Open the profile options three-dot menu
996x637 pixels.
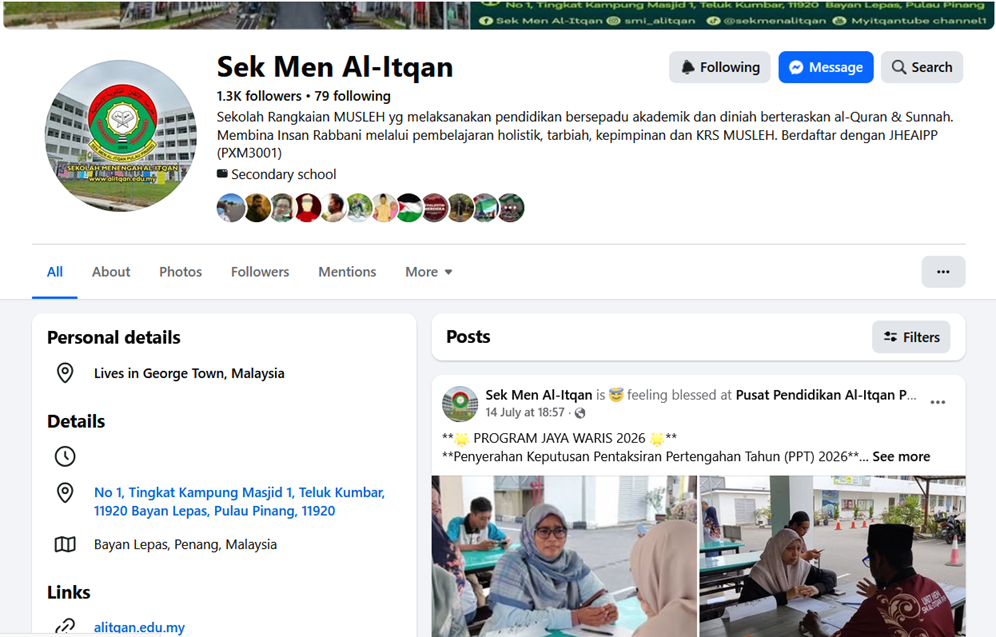(x=943, y=272)
